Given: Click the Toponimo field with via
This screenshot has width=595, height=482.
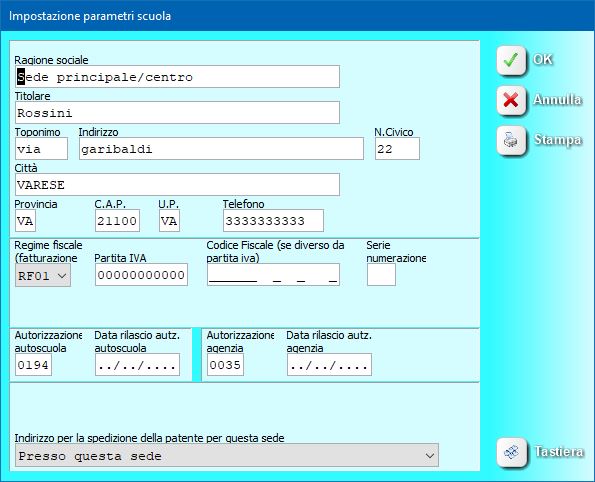Looking at the screenshot, I should (41, 149).
